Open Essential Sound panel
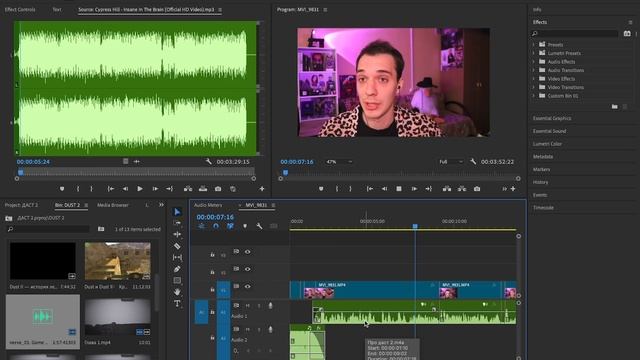This screenshot has width=640, height=360. tap(549, 131)
